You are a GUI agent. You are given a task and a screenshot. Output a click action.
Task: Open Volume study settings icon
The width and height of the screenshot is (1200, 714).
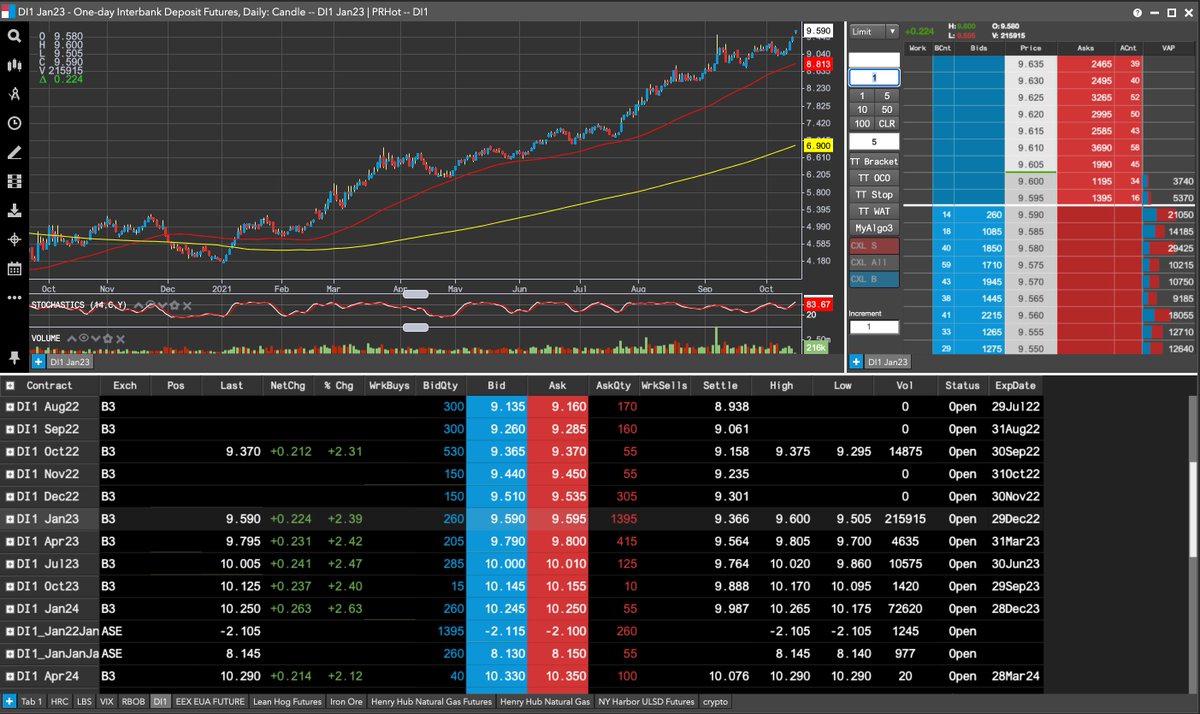pos(109,338)
